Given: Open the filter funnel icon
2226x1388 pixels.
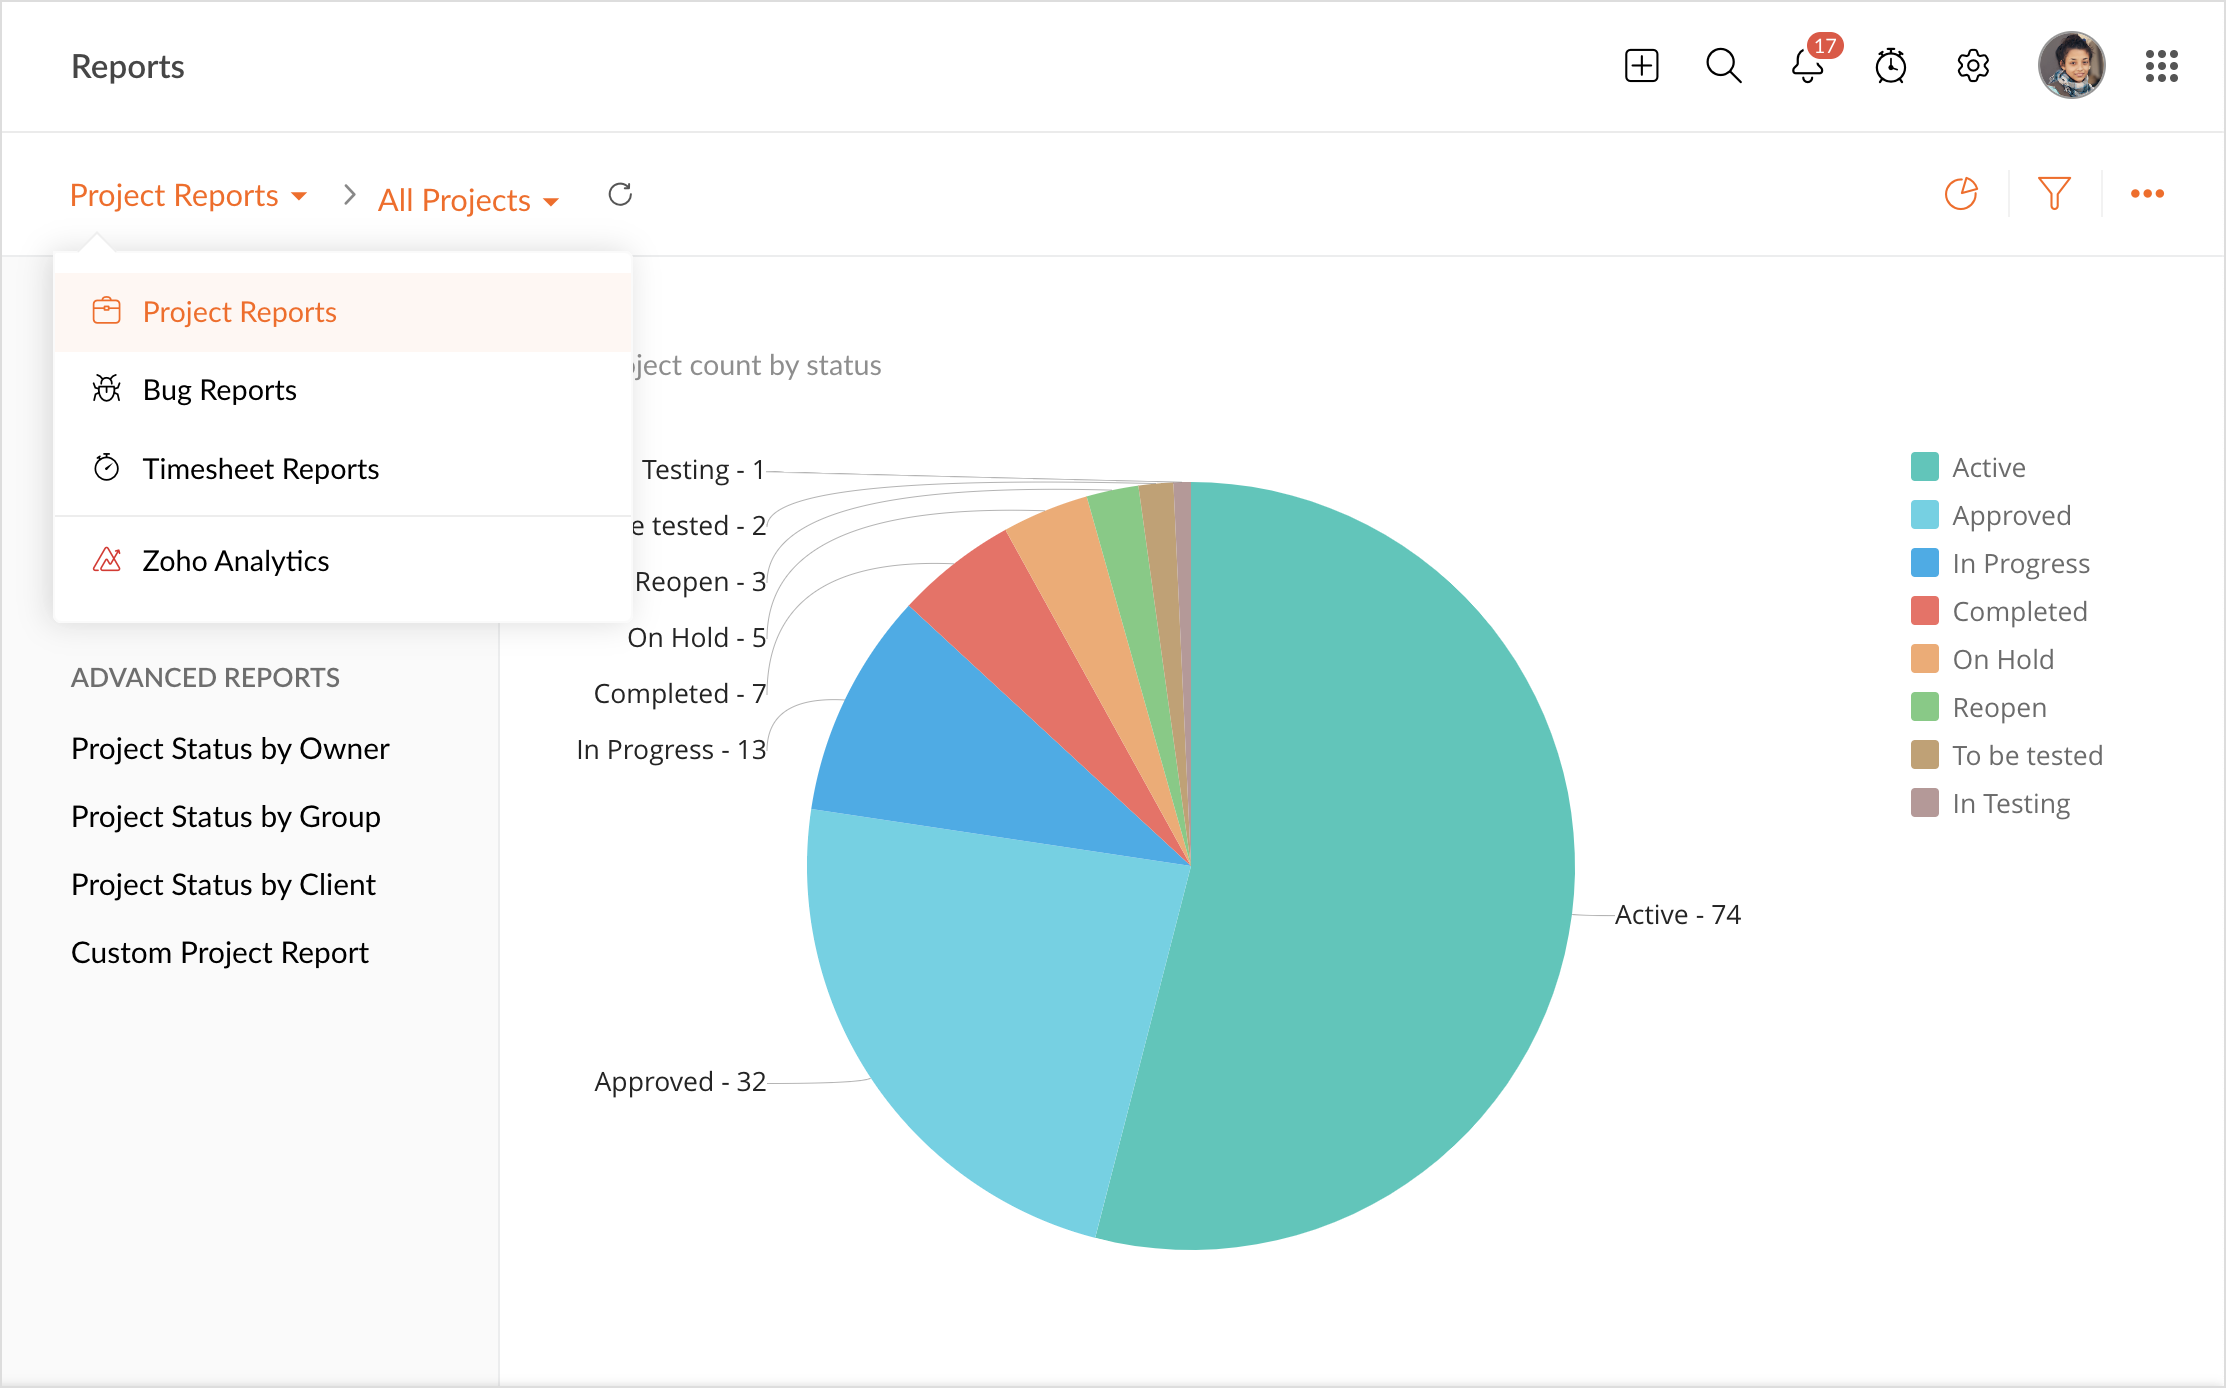Looking at the screenshot, I should tap(2054, 193).
